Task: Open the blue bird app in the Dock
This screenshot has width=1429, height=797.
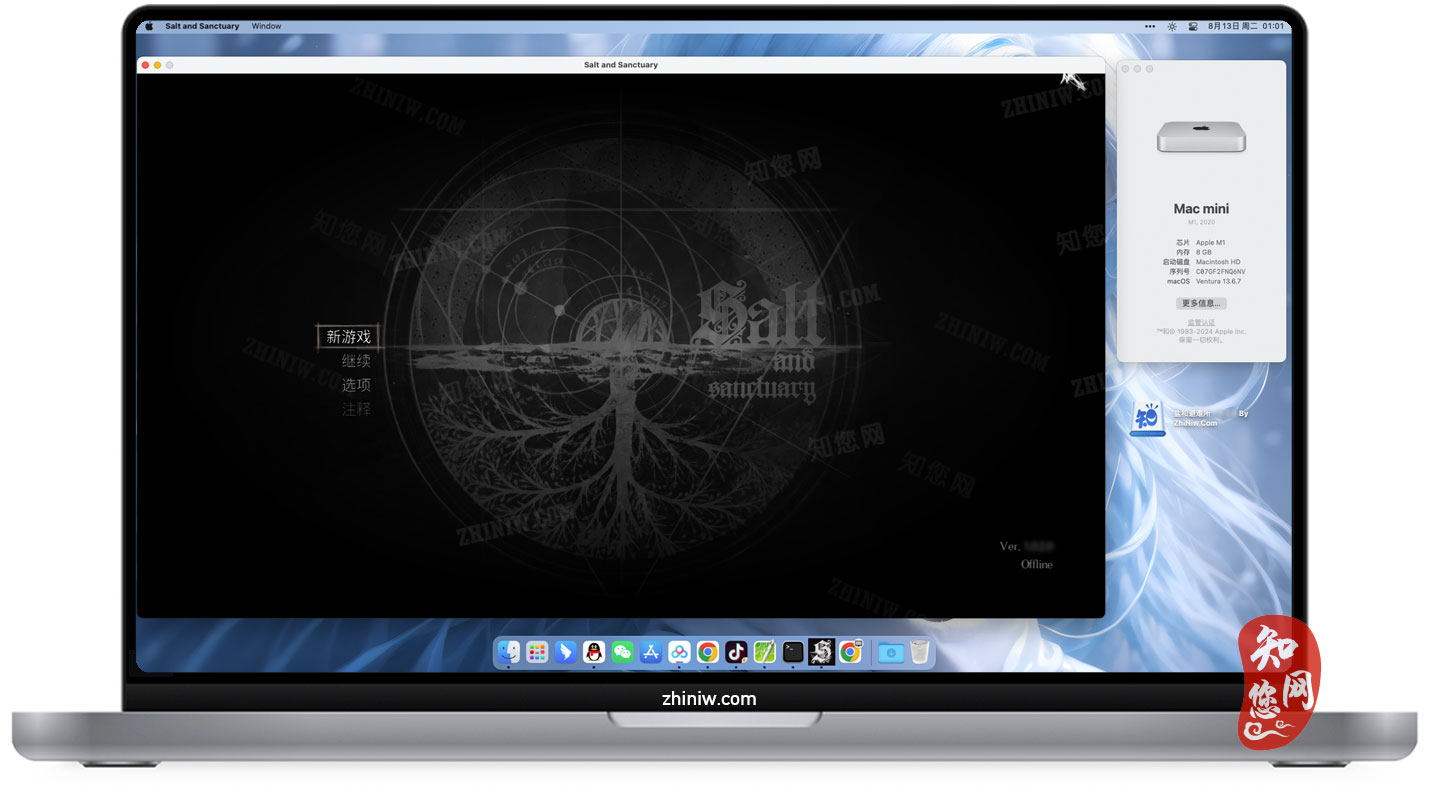Action: (x=566, y=652)
